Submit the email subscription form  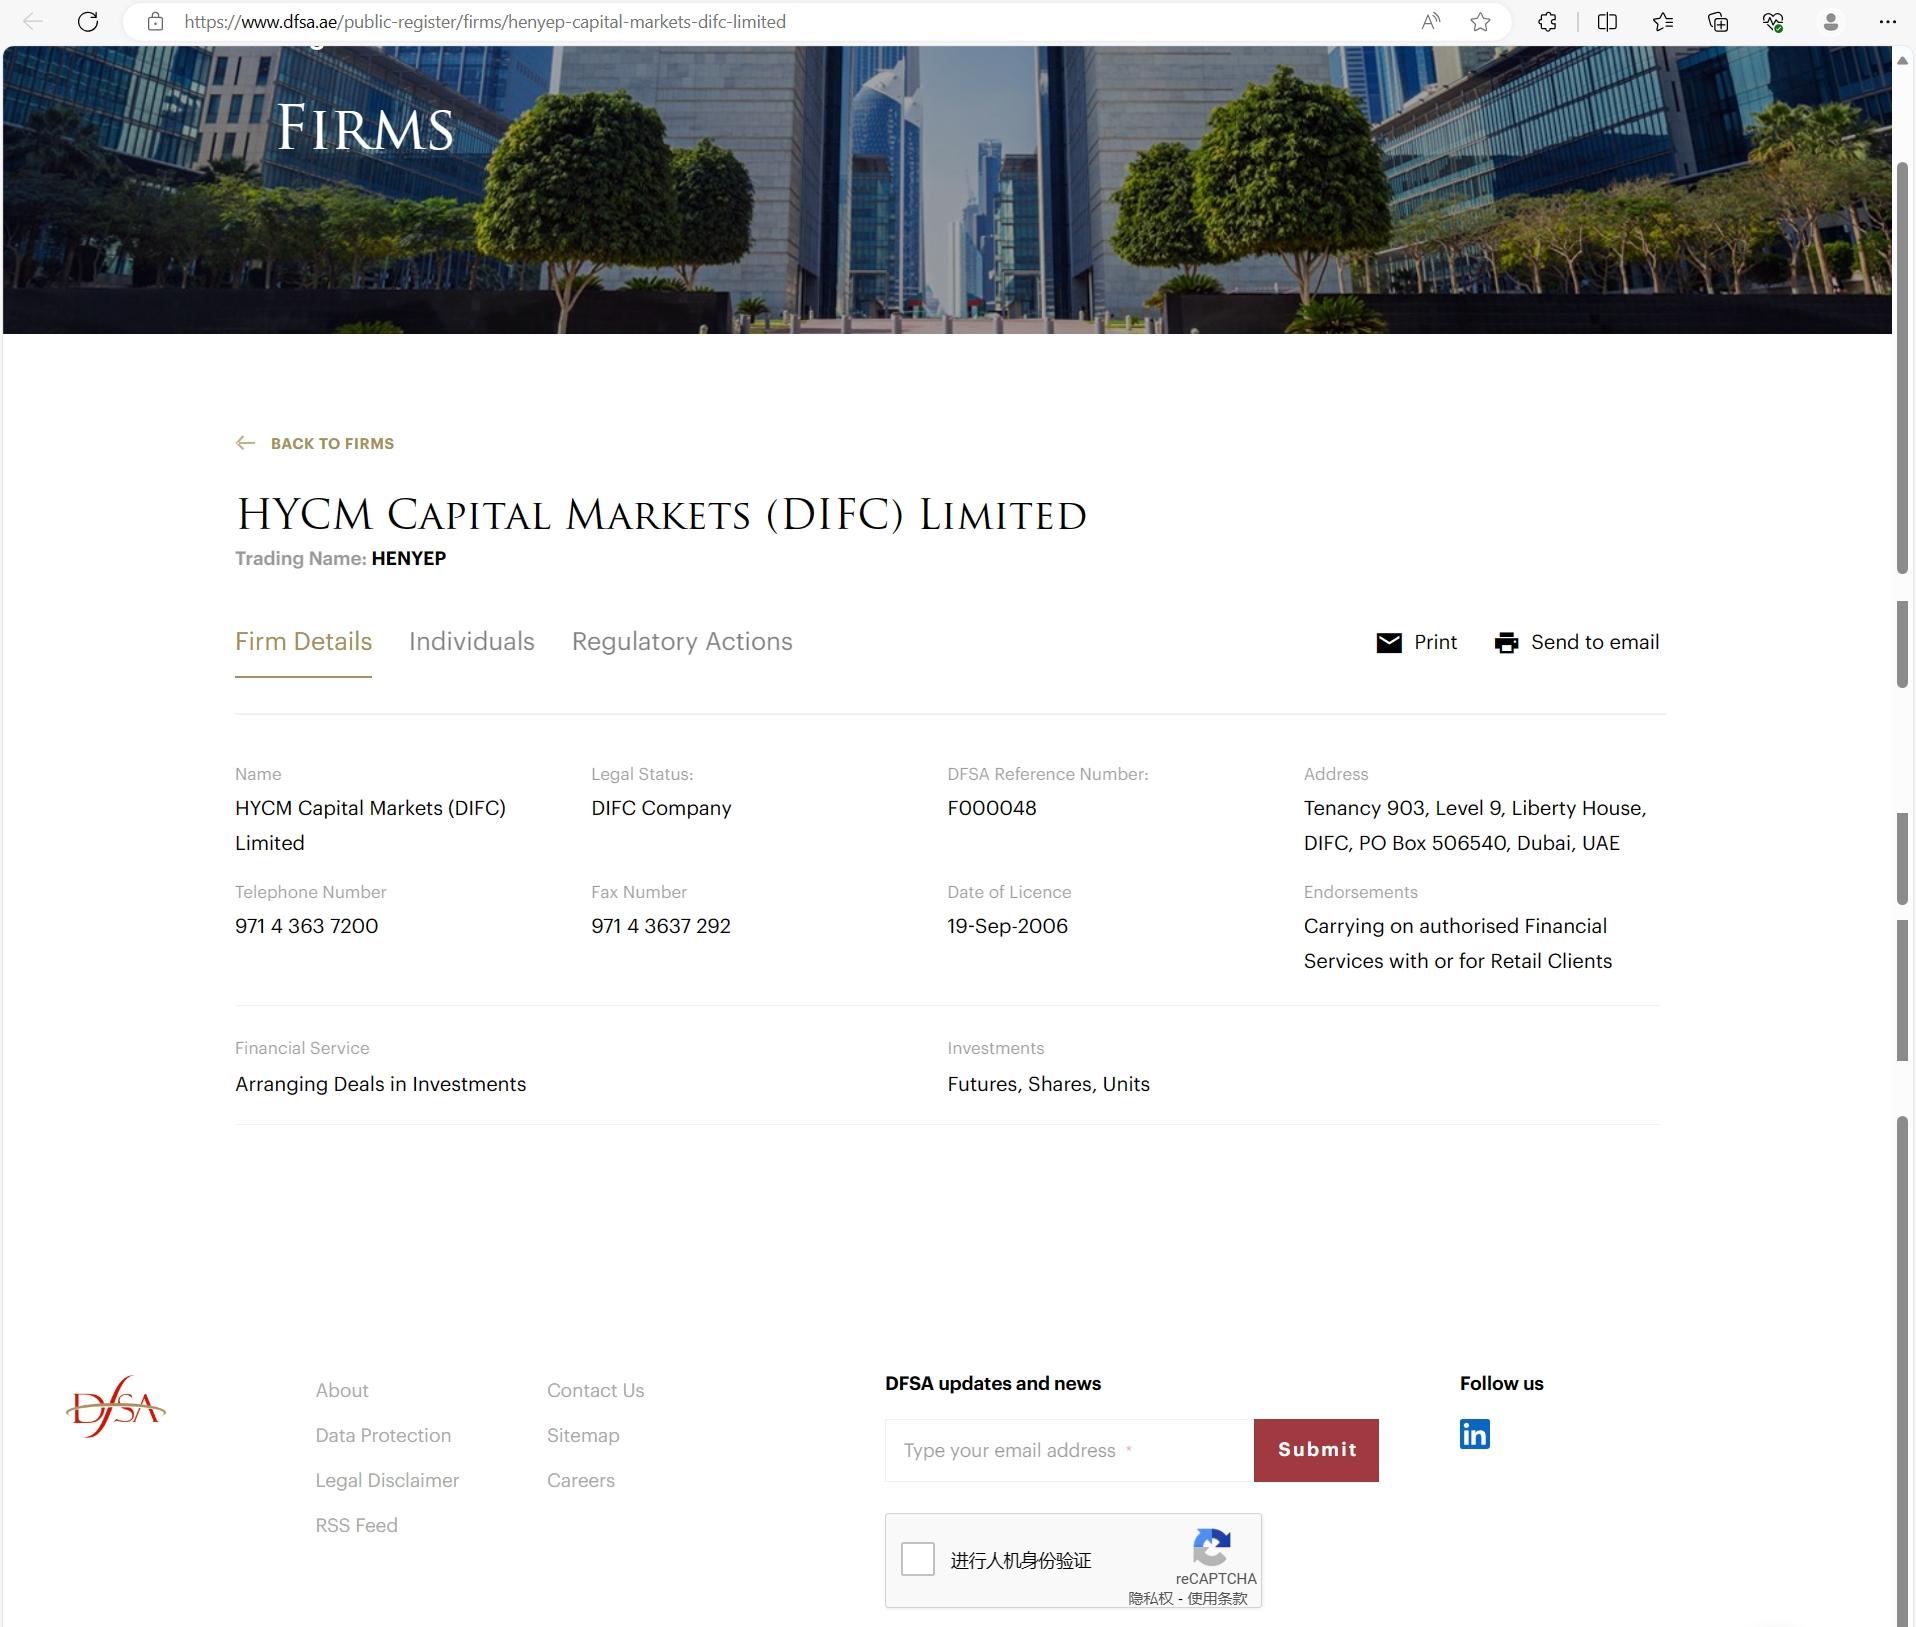pos(1316,1450)
